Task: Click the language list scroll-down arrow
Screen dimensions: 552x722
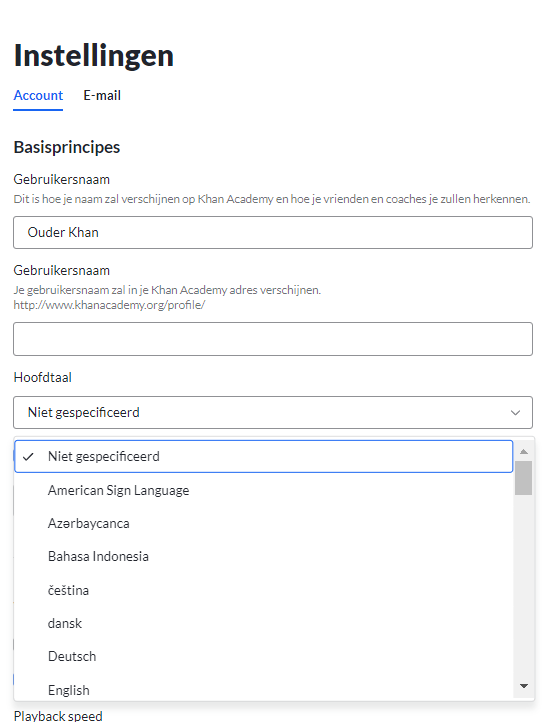Action: point(523,686)
